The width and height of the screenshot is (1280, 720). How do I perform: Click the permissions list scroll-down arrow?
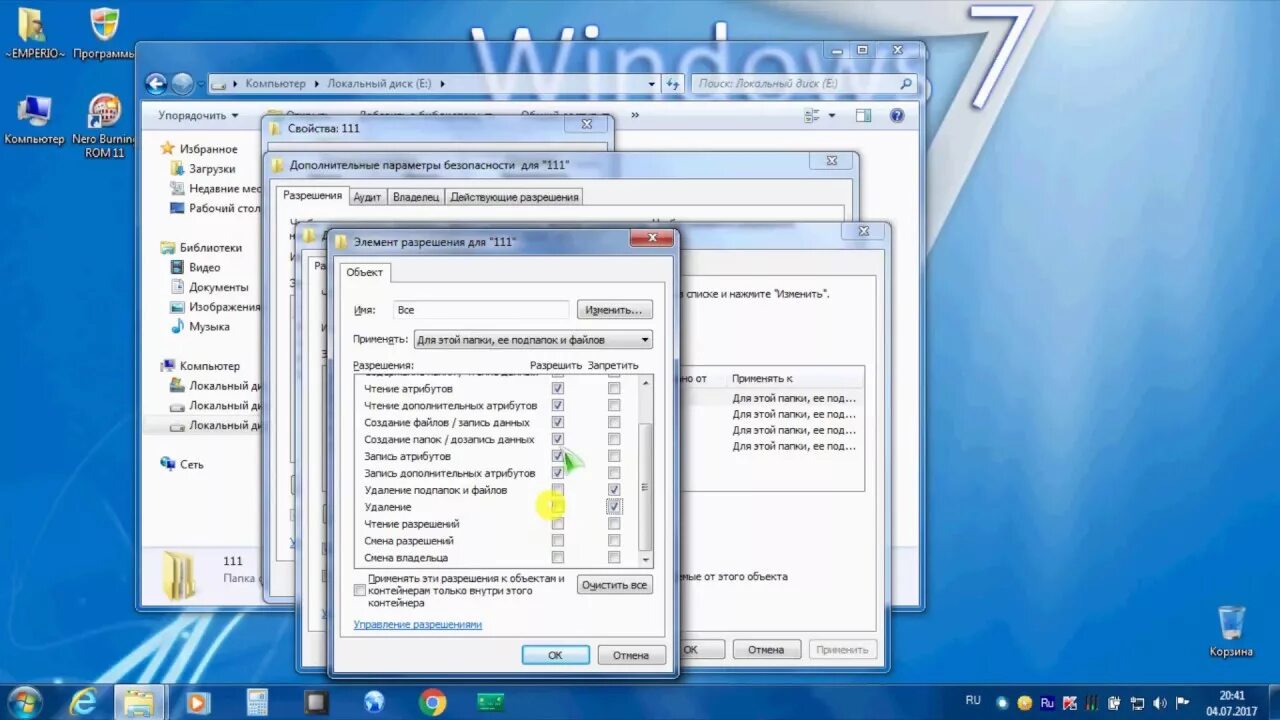pos(645,560)
